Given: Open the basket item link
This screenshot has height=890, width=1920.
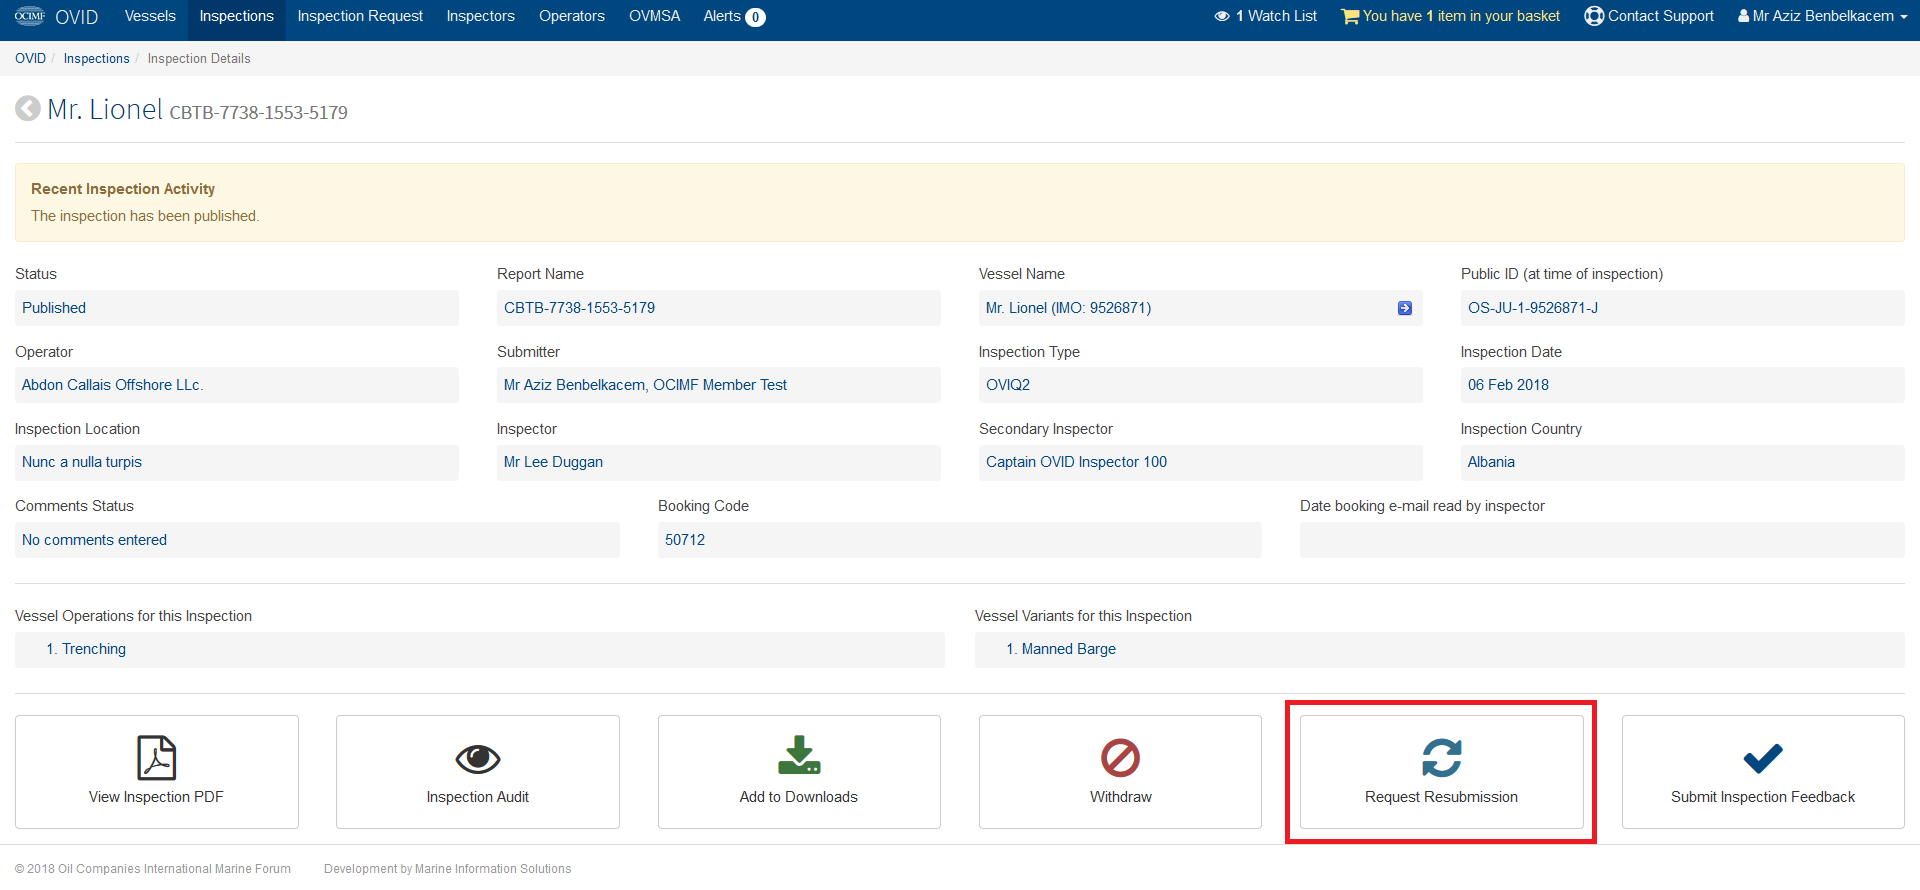Looking at the screenshot, I should [x=1451, y=16].
